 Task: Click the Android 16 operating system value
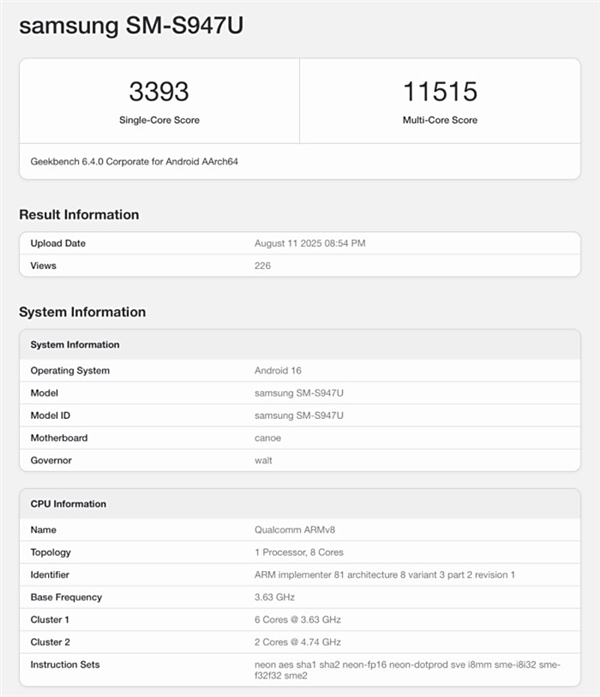pos(278,371)
